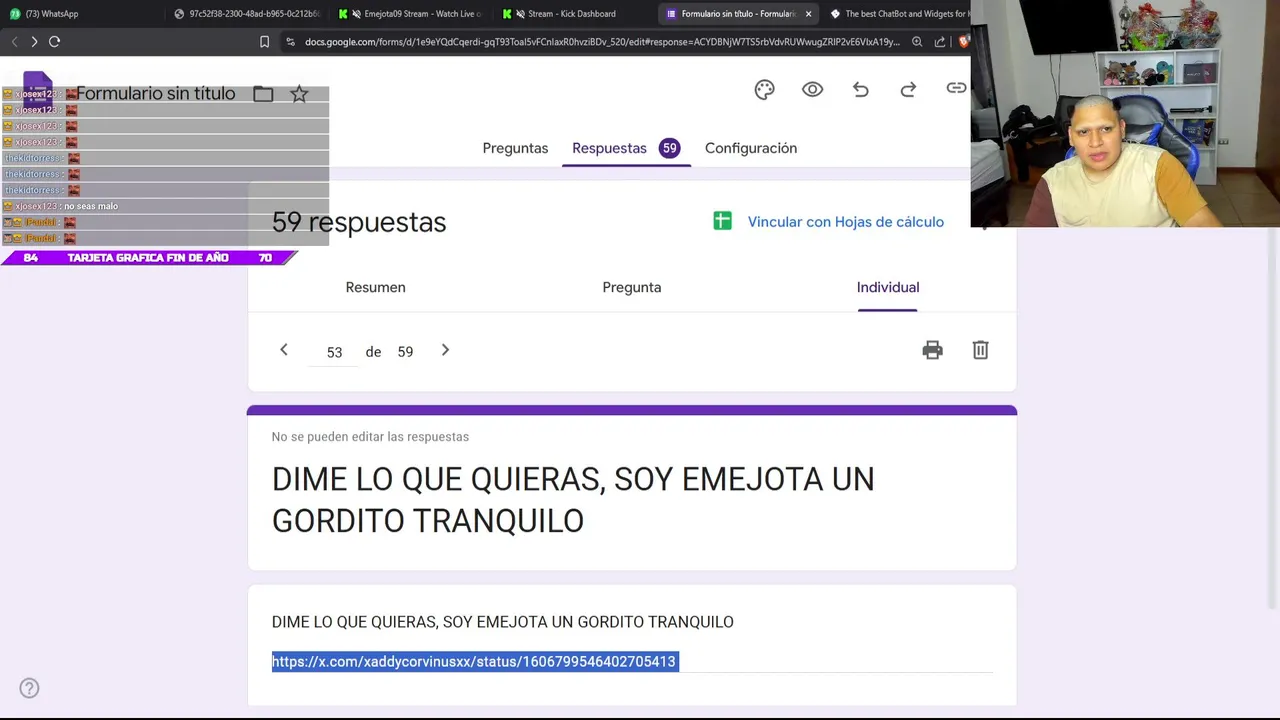The width and height of the screenshot is (1280, 720).
Task: Click 'No se pueden editar las respuestas' text
Action: click(370, 437)
